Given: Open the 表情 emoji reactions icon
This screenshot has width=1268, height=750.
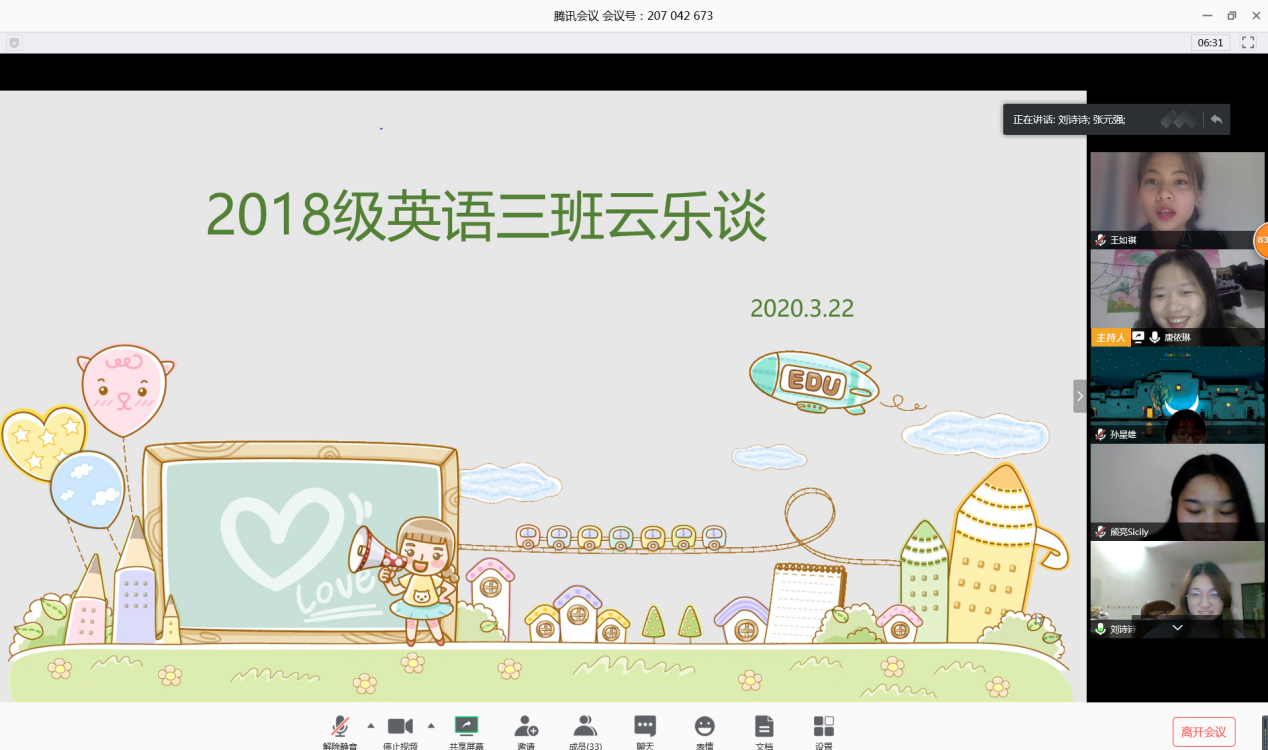Looking at the screenshot, I should click(x=705, y=728).
